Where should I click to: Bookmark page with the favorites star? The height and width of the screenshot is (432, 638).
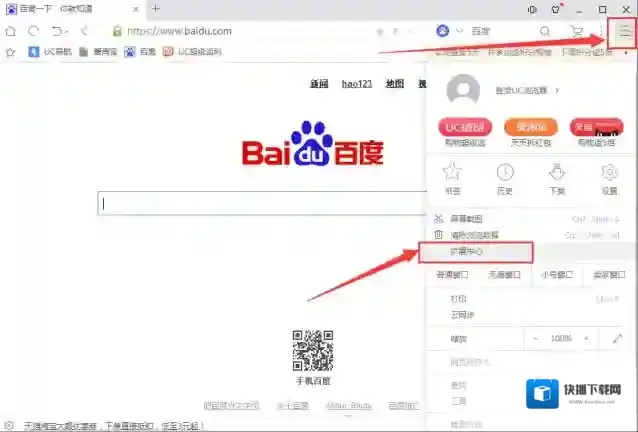pos(10,51)
